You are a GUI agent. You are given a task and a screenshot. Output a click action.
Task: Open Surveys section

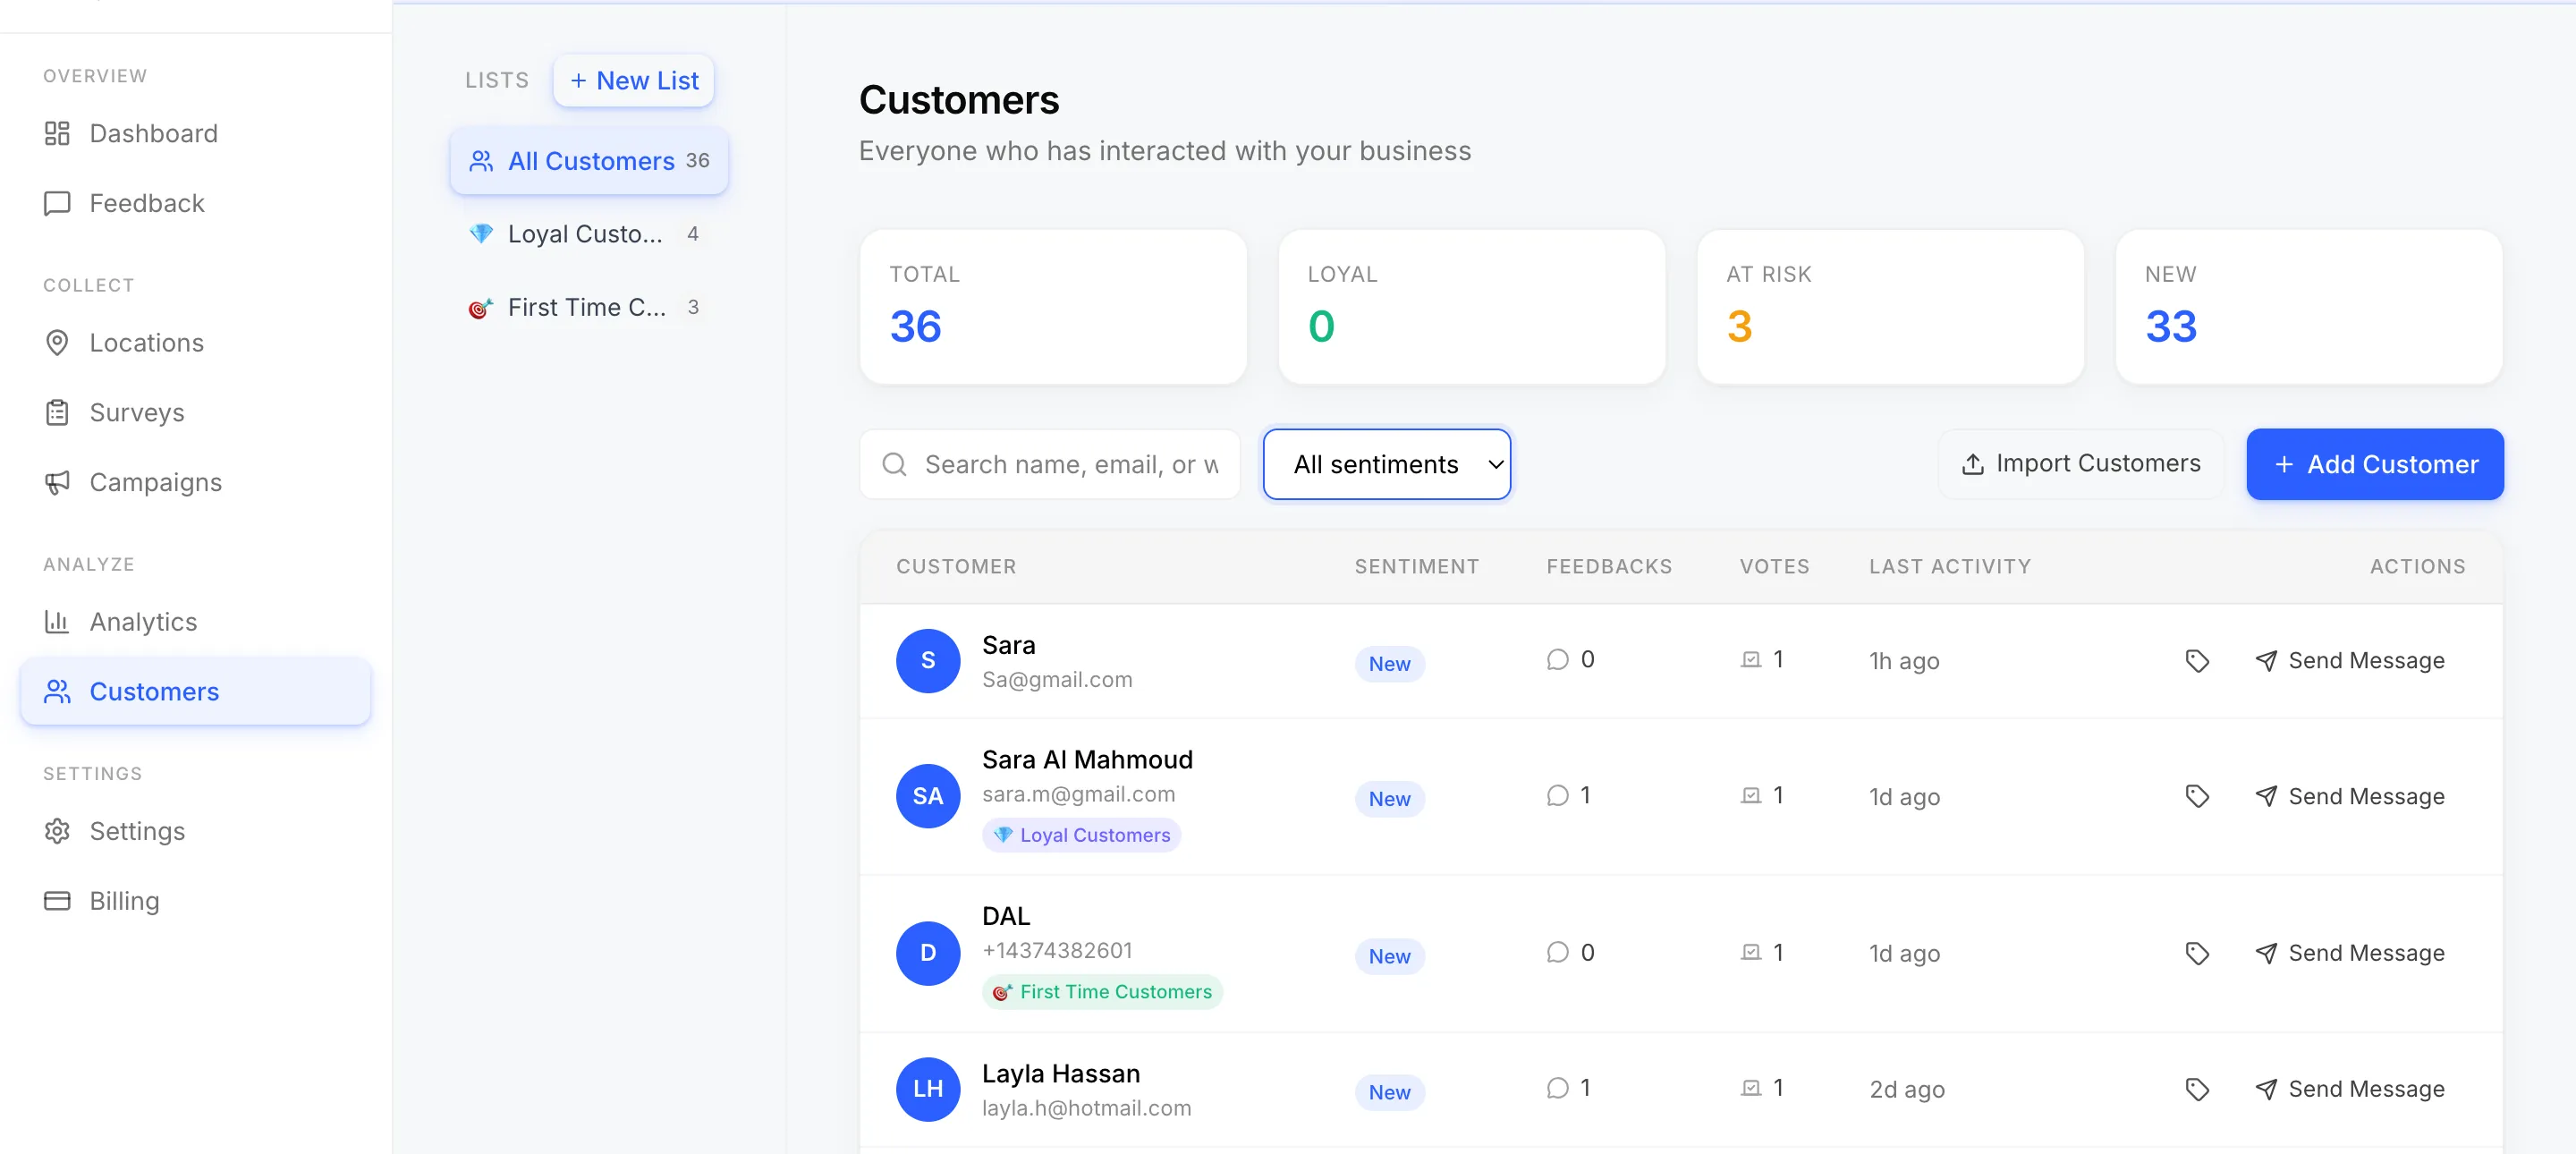click(196, 413)
